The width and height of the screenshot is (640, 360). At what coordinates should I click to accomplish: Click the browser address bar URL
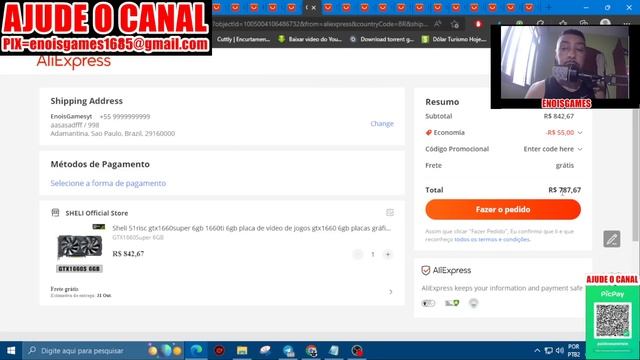click(x=320, y=24)
